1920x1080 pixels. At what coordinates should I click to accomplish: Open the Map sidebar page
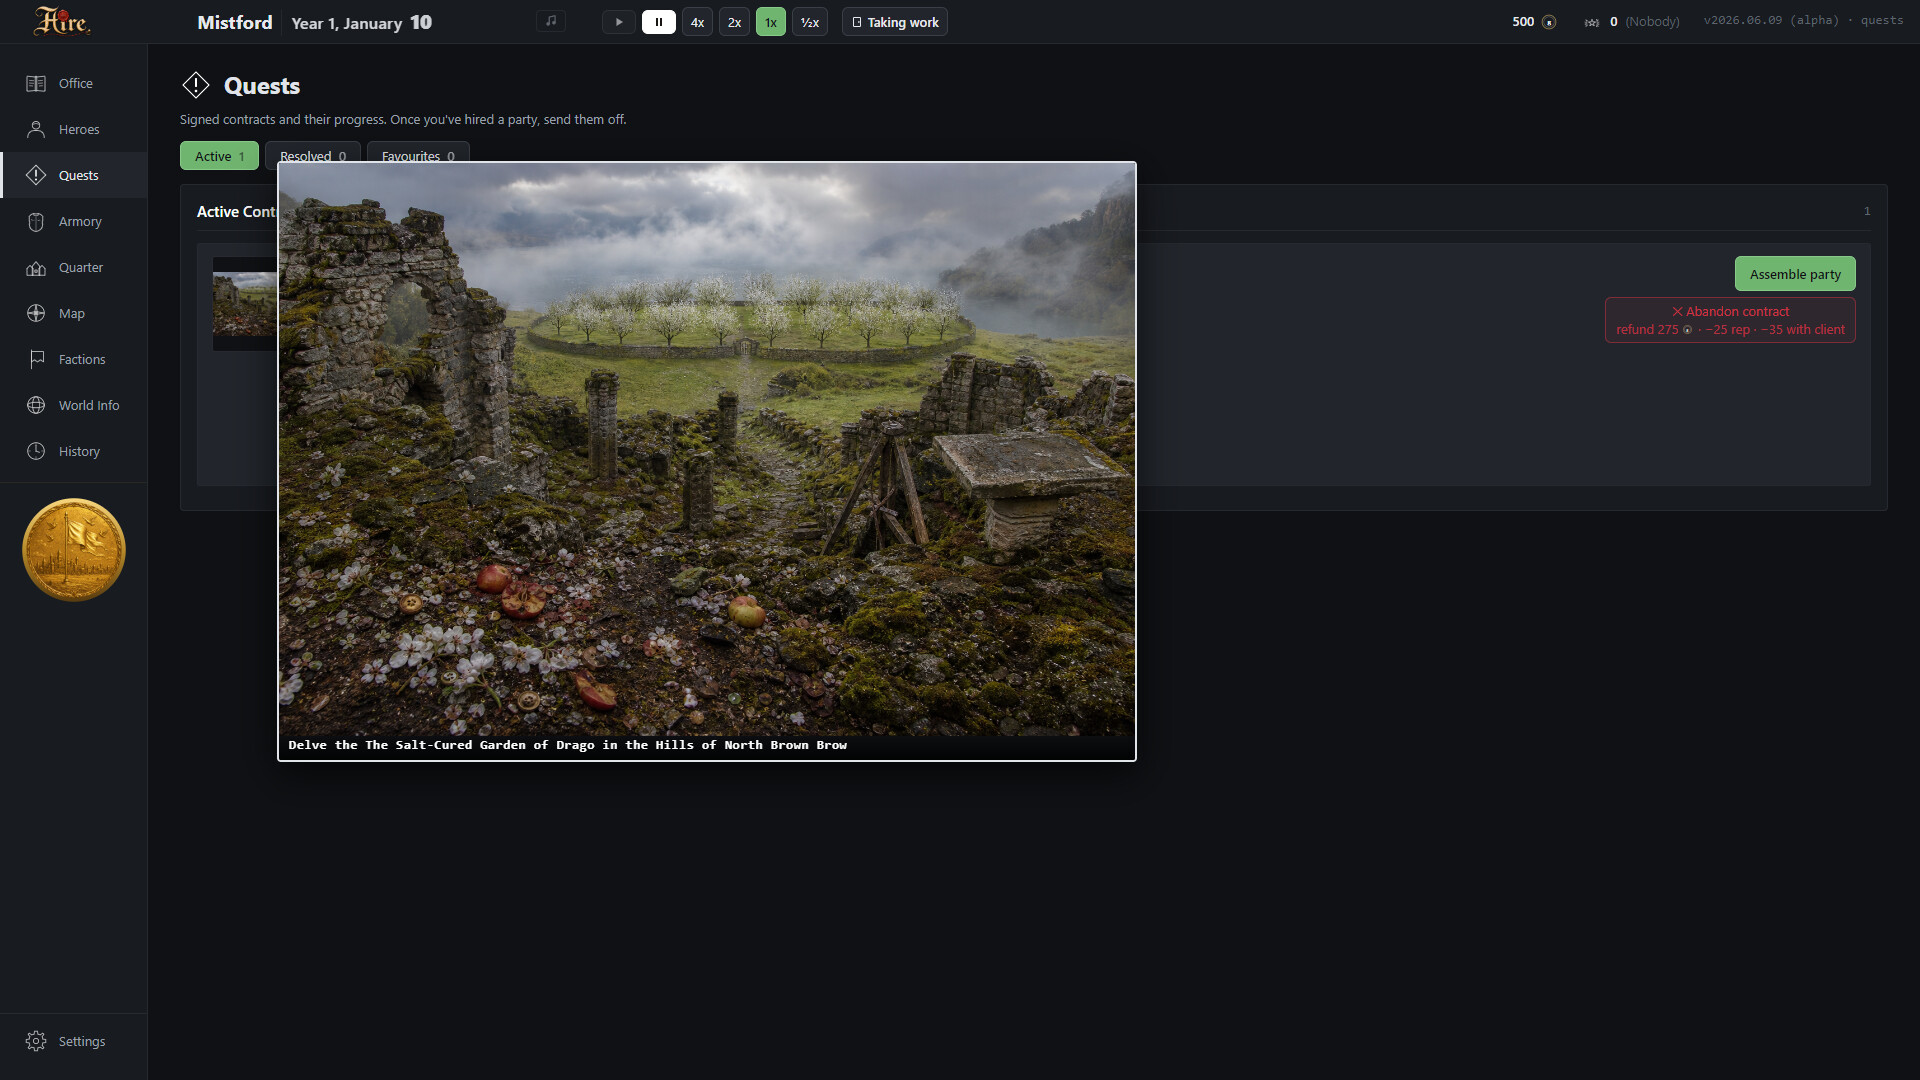pyautogui.click(x=74, y=314)
